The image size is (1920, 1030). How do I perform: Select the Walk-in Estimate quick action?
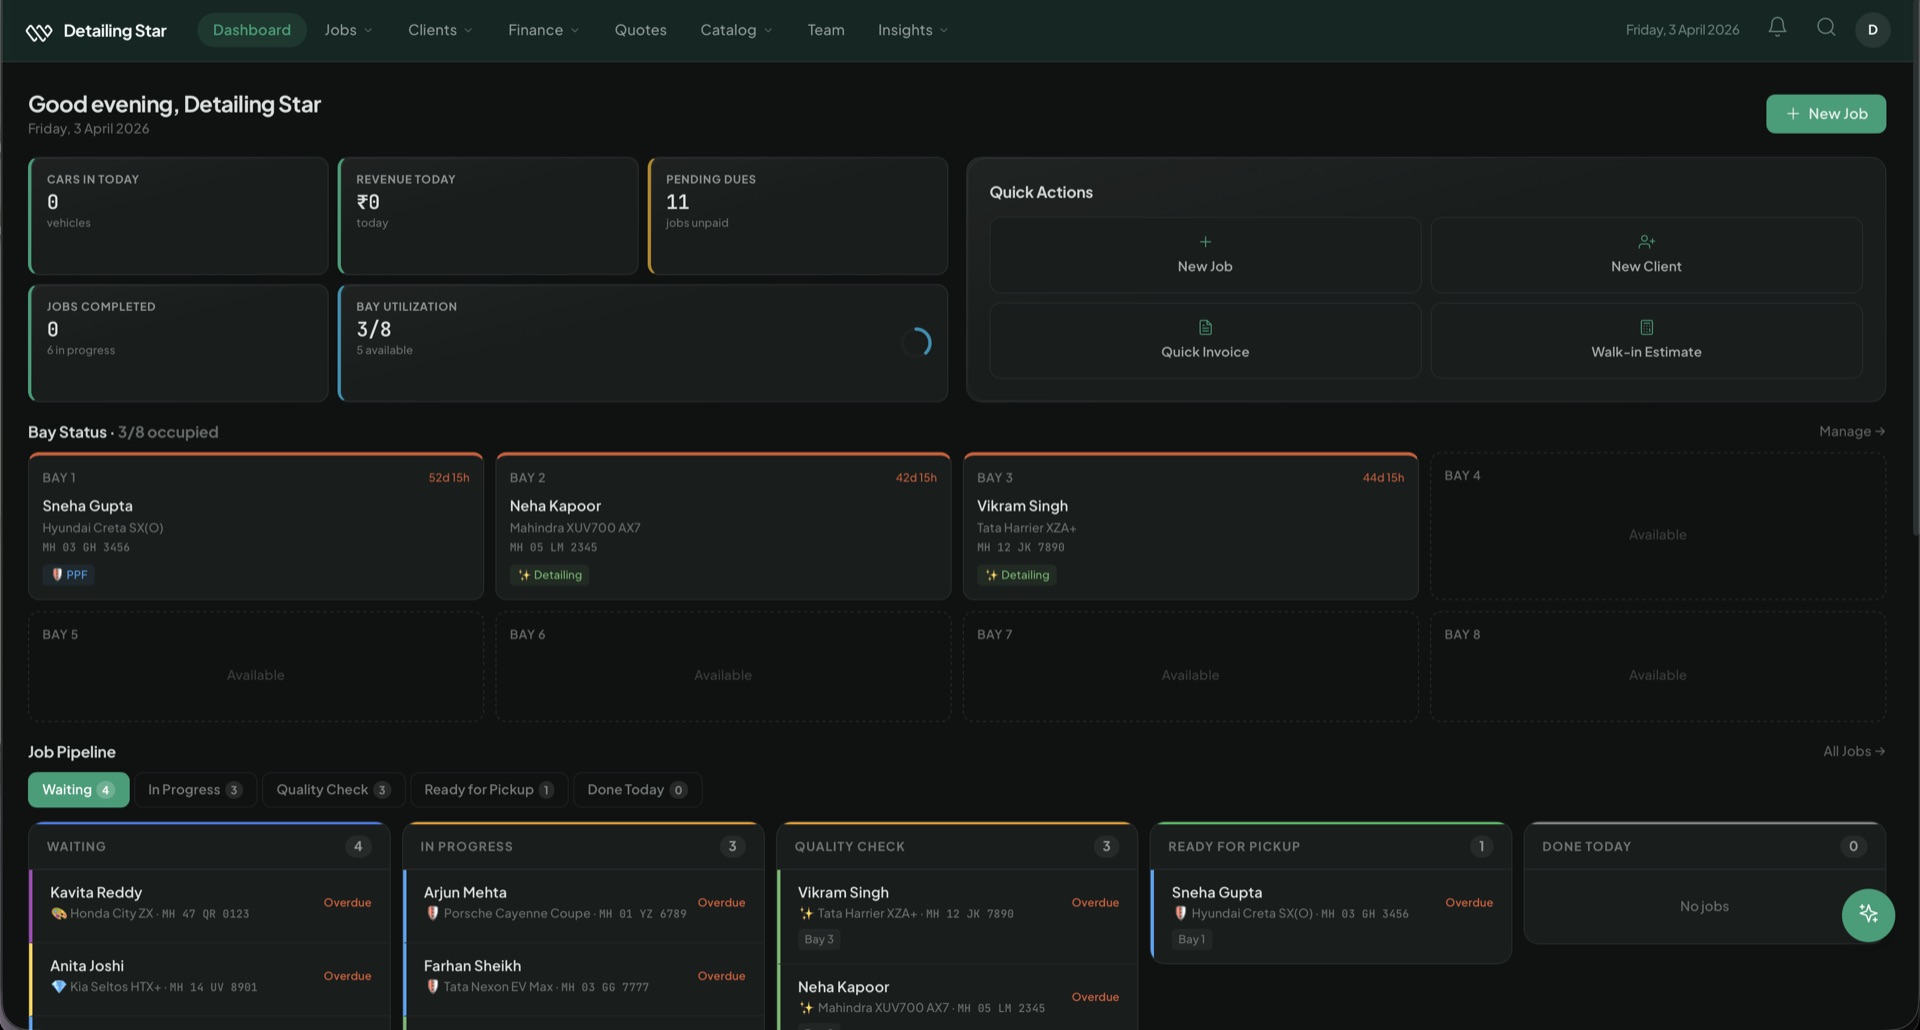(x=1646, y=340)
